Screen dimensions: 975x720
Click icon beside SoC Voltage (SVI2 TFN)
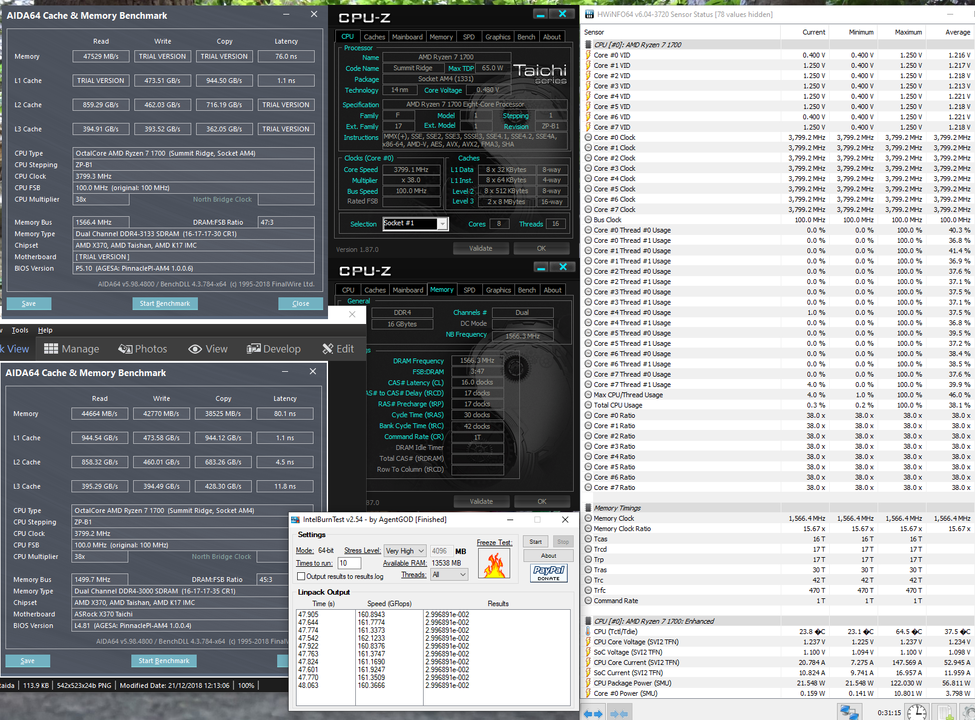pos(588,652)
